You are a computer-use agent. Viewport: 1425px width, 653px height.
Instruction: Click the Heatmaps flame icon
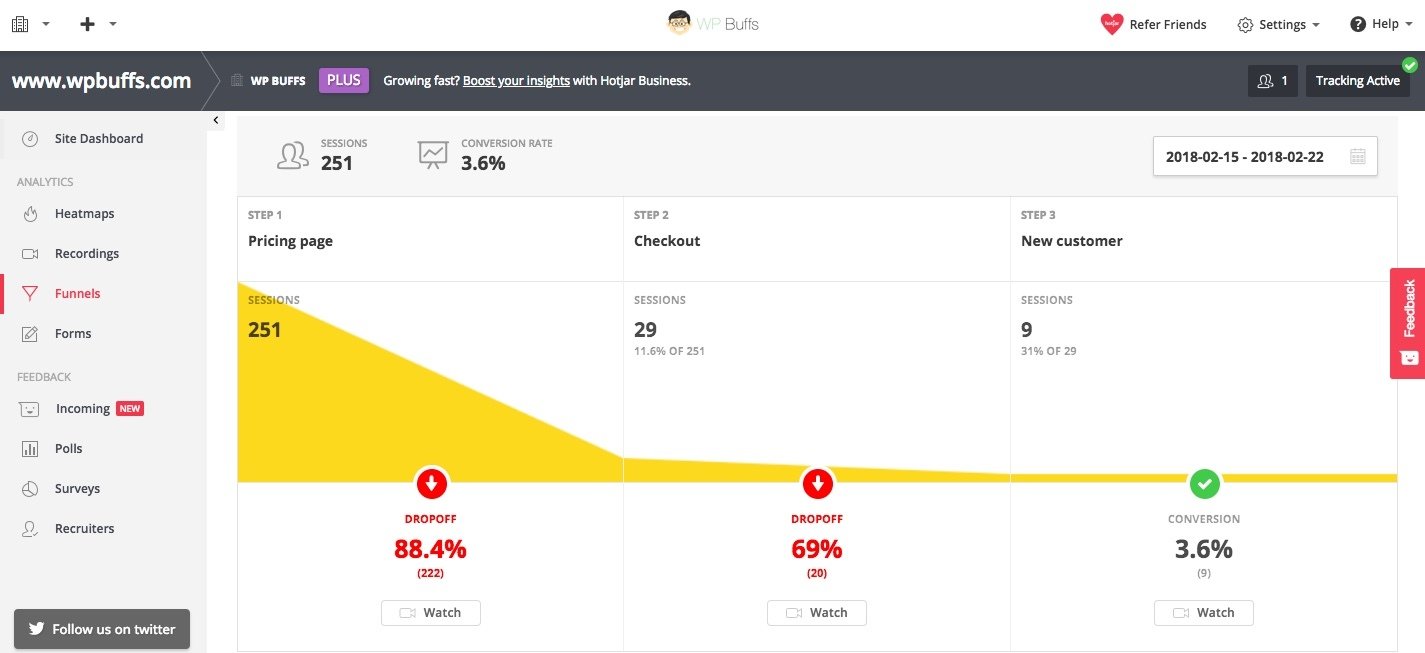[30, 214]
